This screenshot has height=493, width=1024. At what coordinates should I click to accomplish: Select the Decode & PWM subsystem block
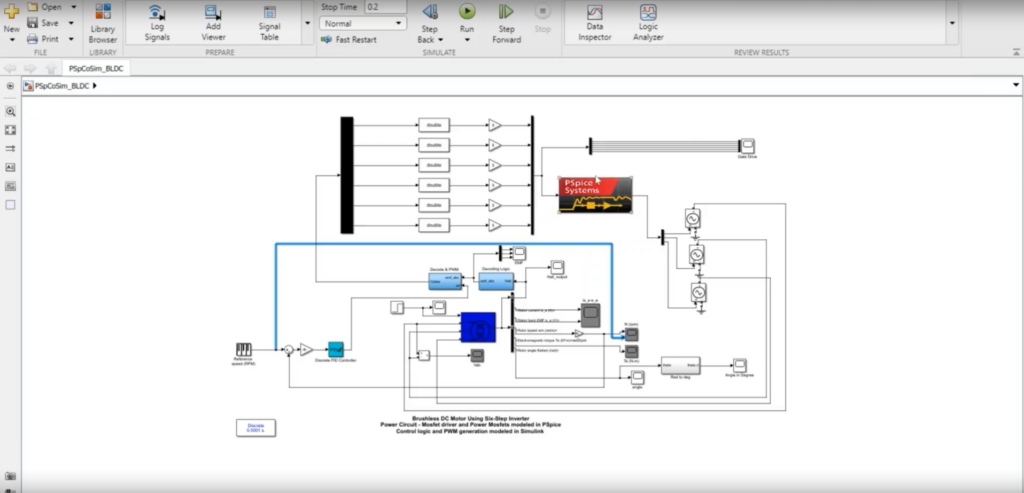(445, 281)
